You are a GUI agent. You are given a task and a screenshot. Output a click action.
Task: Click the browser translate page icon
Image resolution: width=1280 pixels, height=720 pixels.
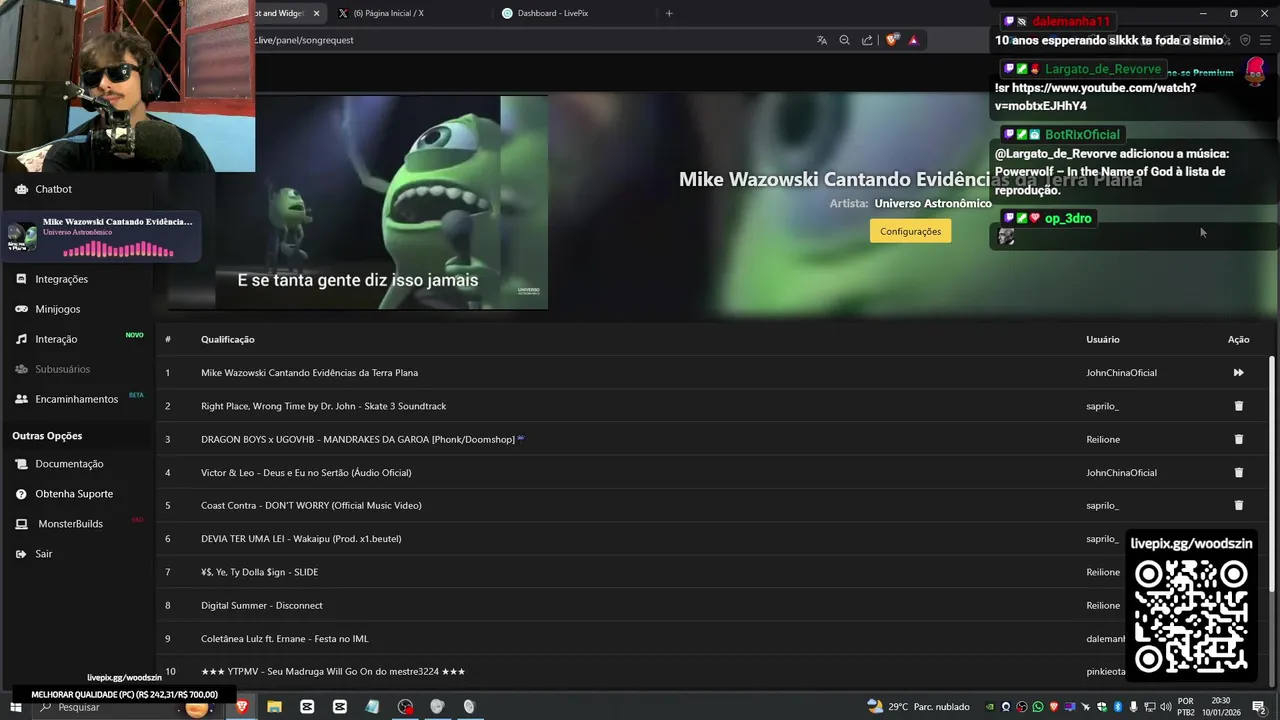pos(822,40)
